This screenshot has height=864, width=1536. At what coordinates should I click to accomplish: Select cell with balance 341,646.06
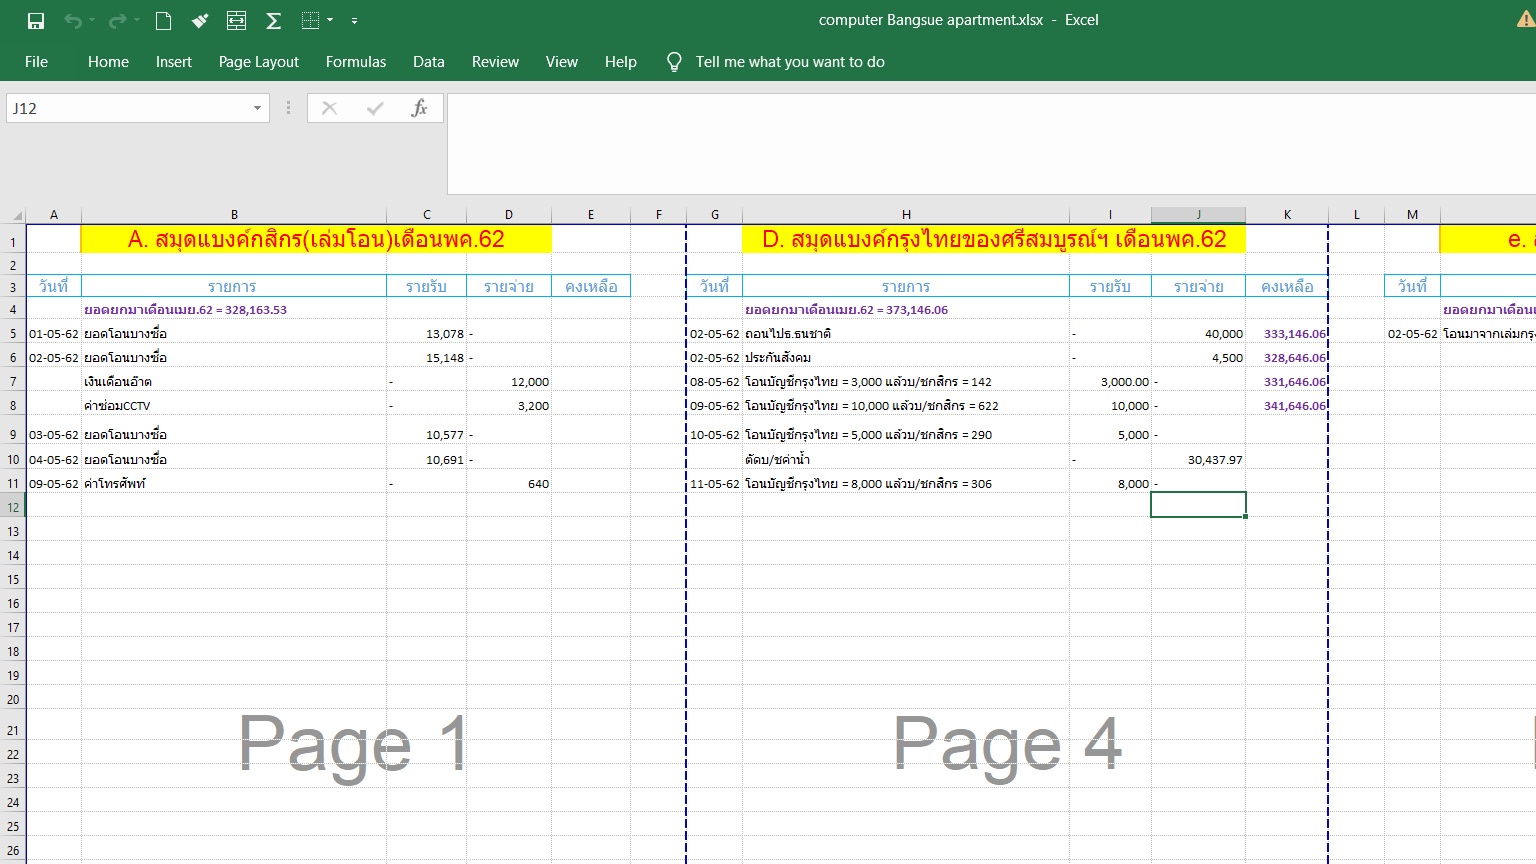click(x=1287, y=406)
